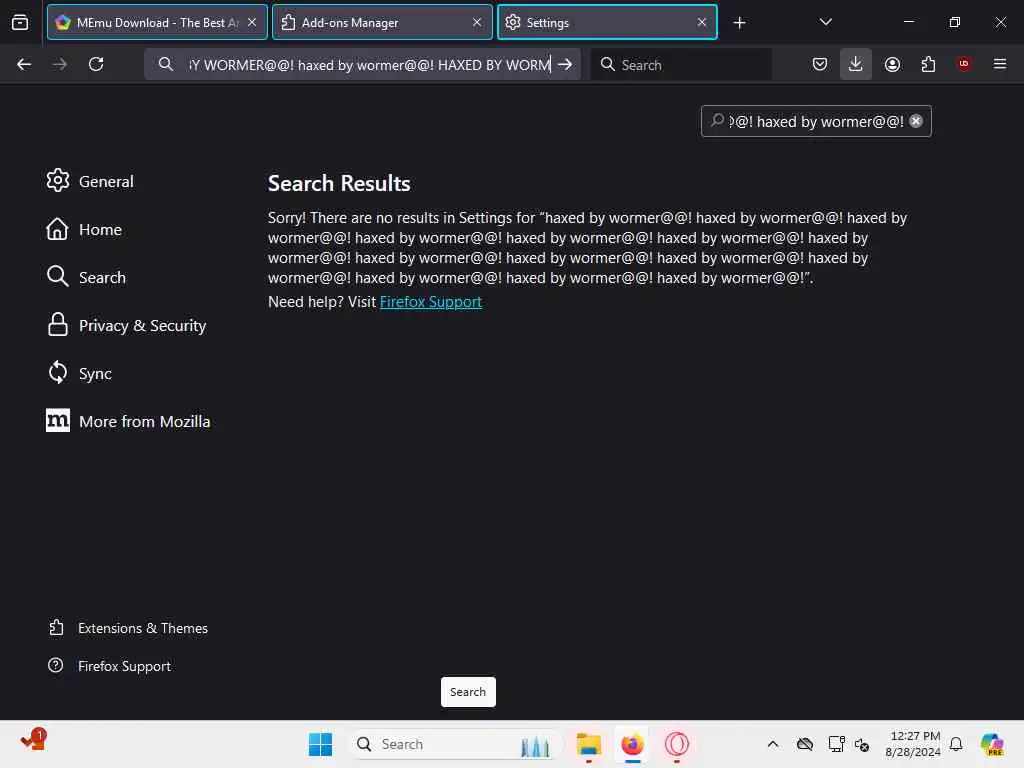Click the red checkmark widget with badge
The width and height of the screenshot is (1024, 768).
(x=33, y=739)
